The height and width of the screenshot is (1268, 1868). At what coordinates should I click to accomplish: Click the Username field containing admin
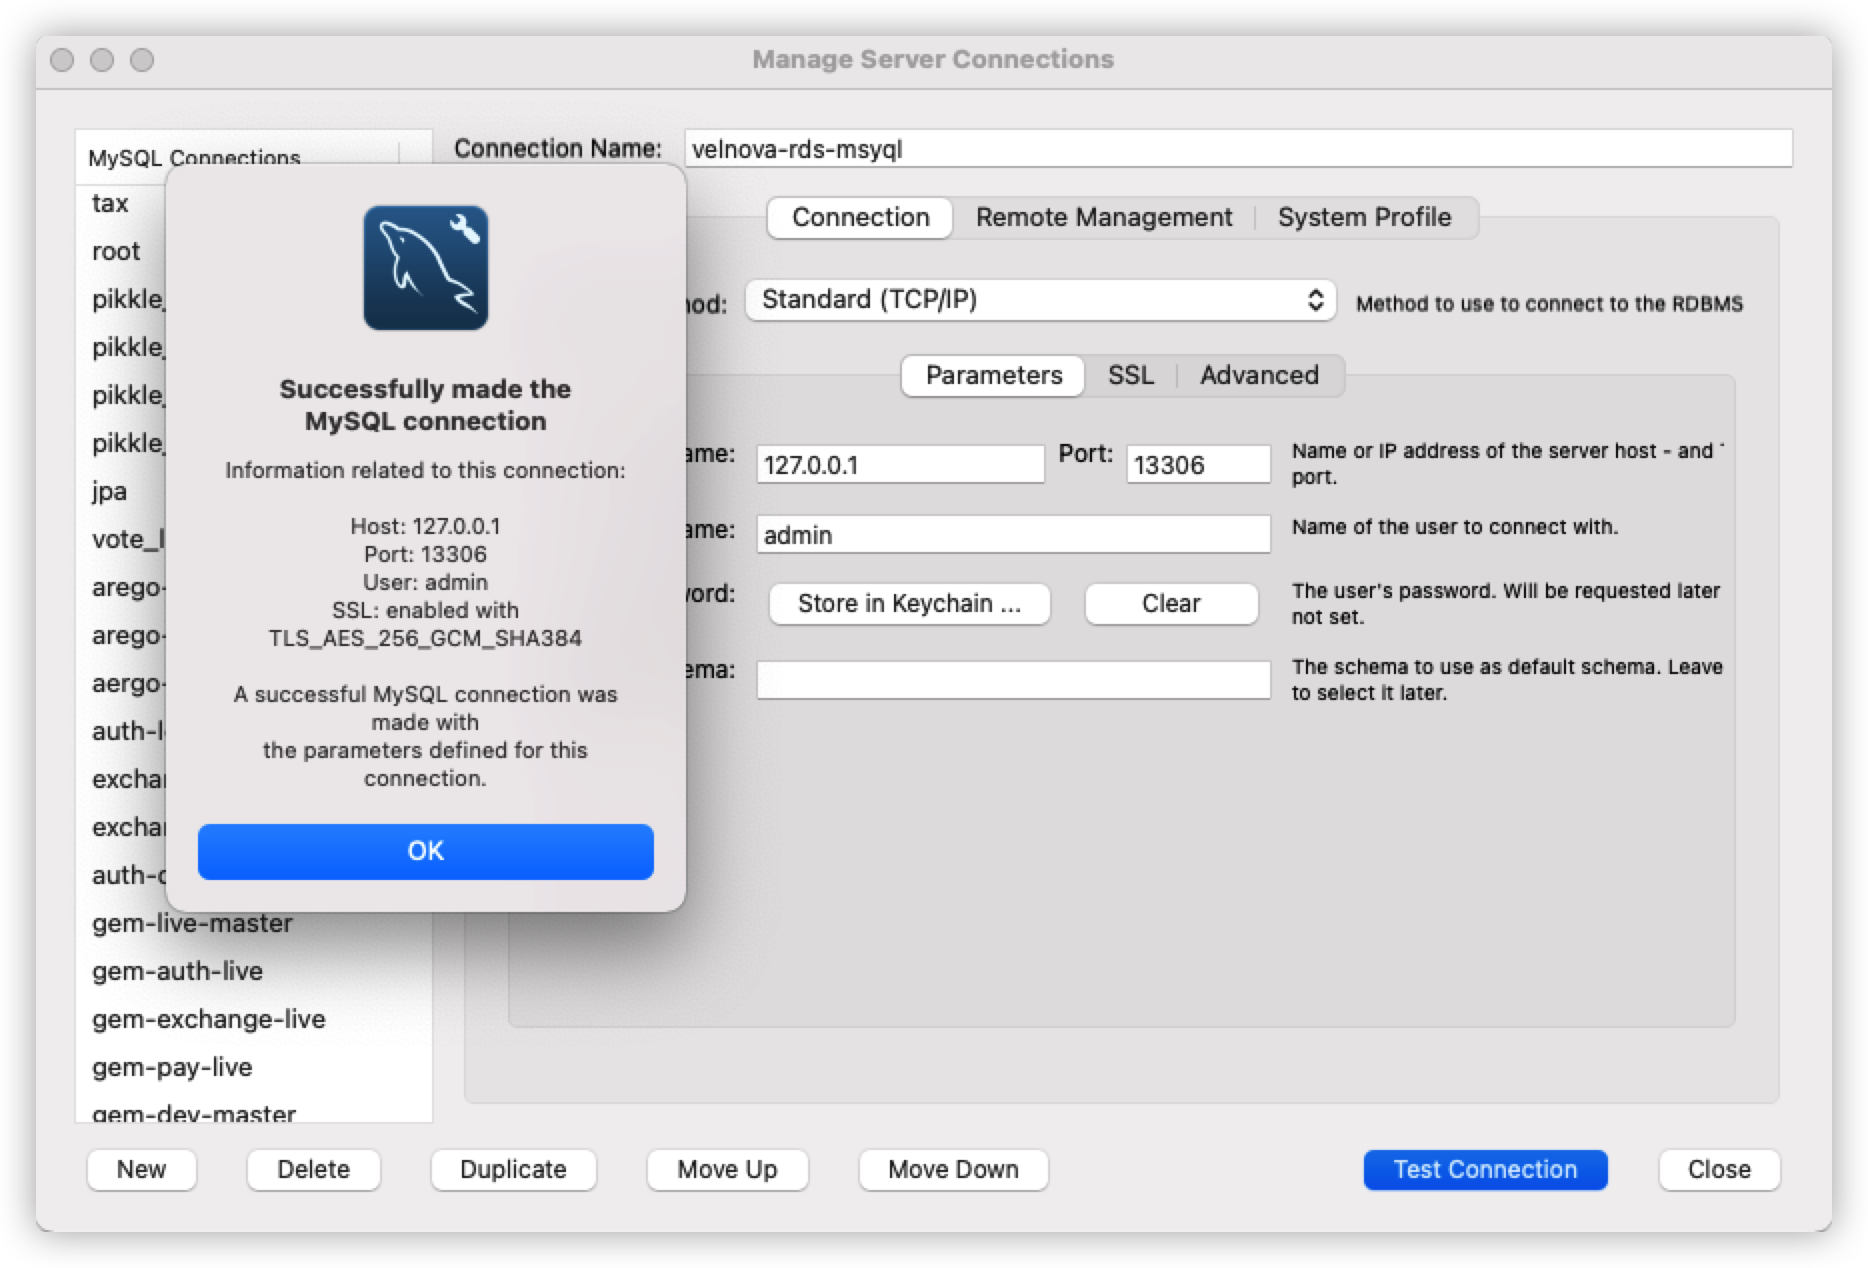point(1013,534)
